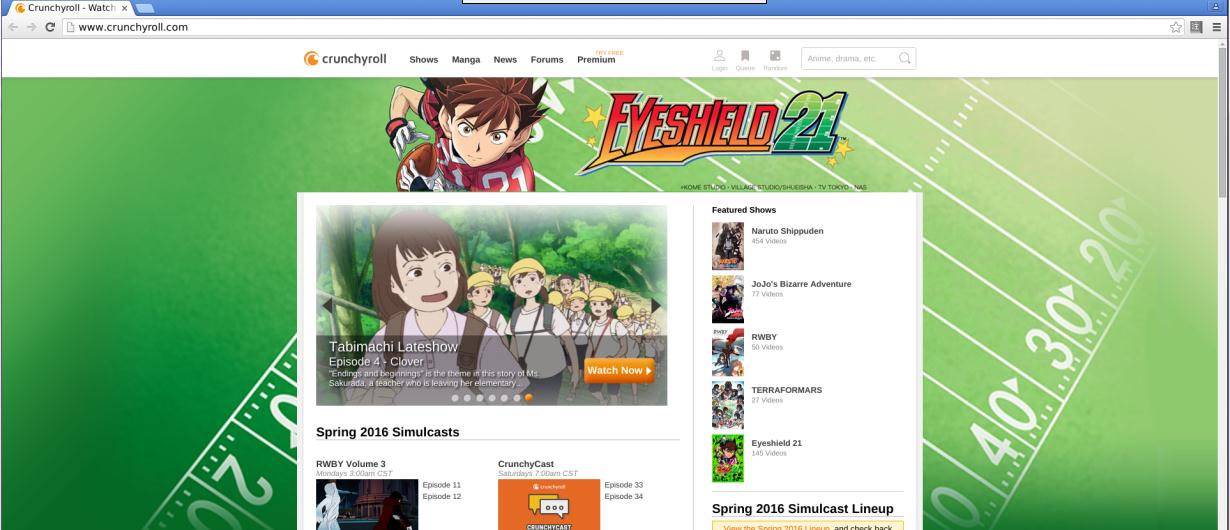Click the Spring 2016 Simulcast Lineup heading

click(802, 510)
